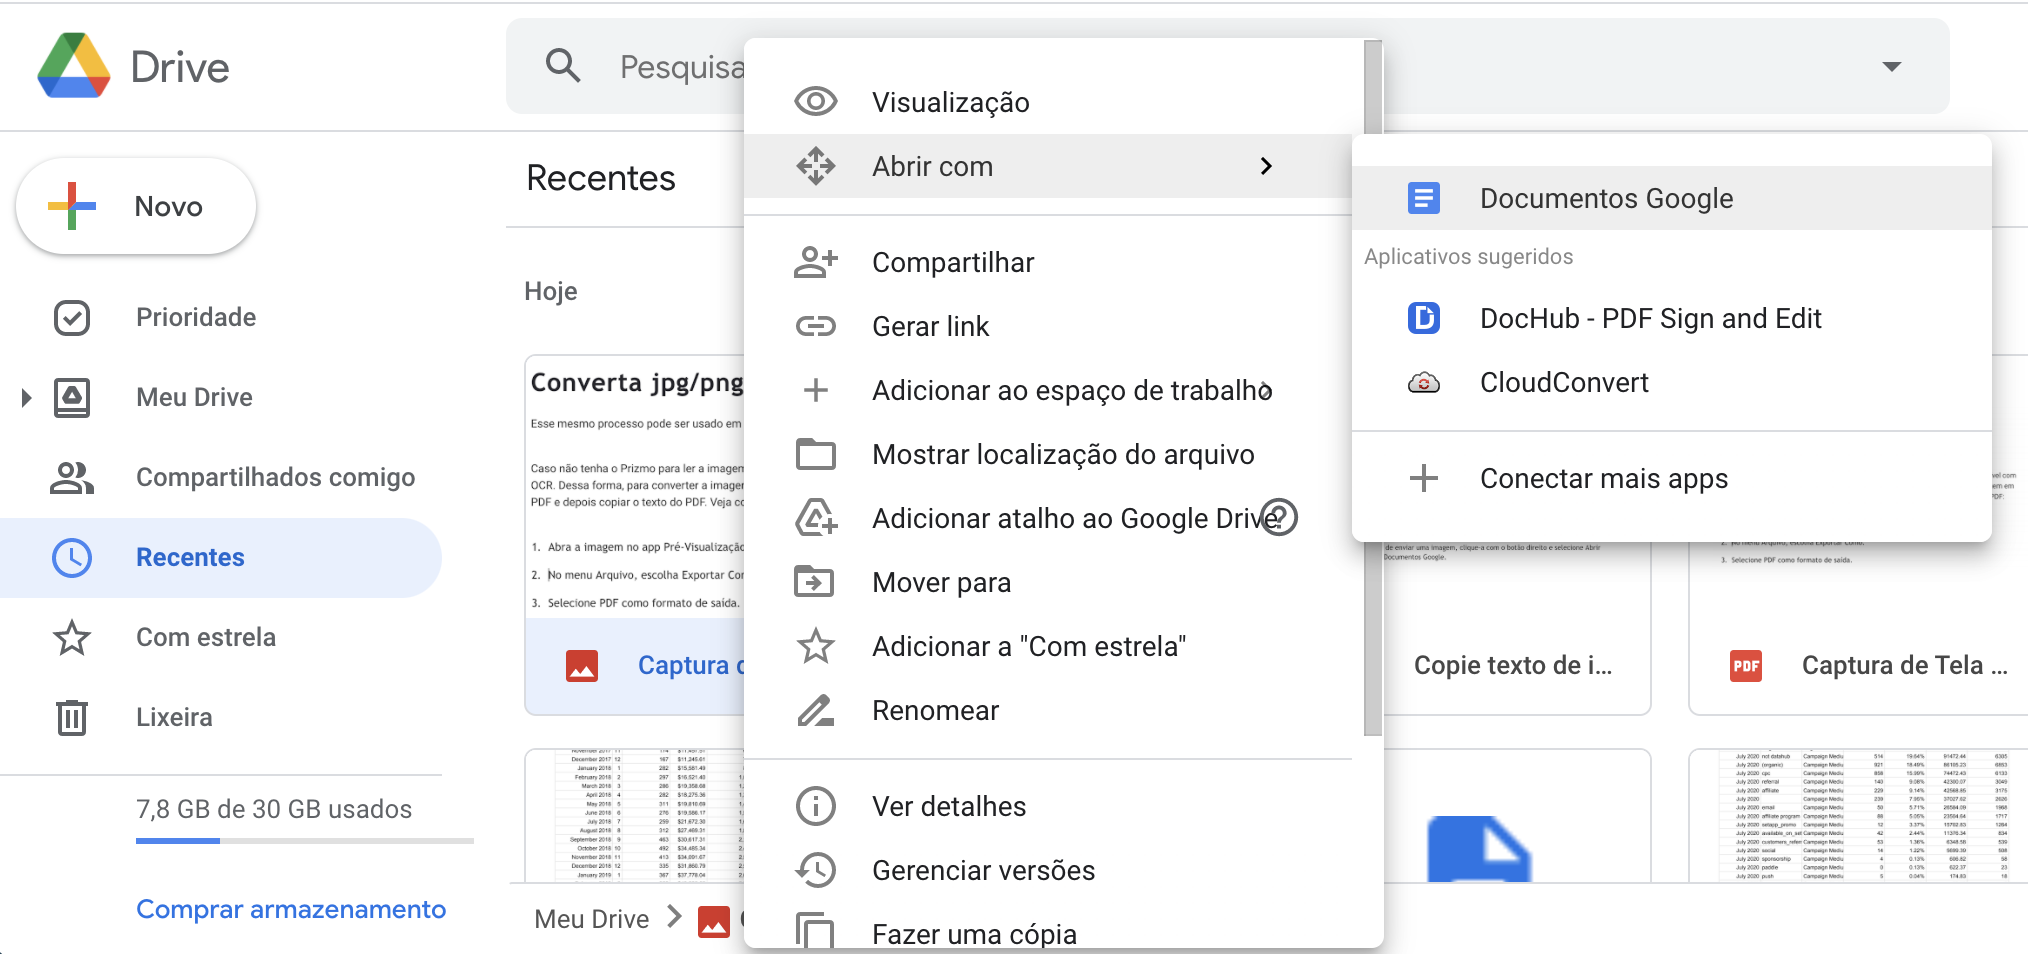Open the Lixeira trash folder
This screenshot has height=954, width=2028.
coord(173,717)
